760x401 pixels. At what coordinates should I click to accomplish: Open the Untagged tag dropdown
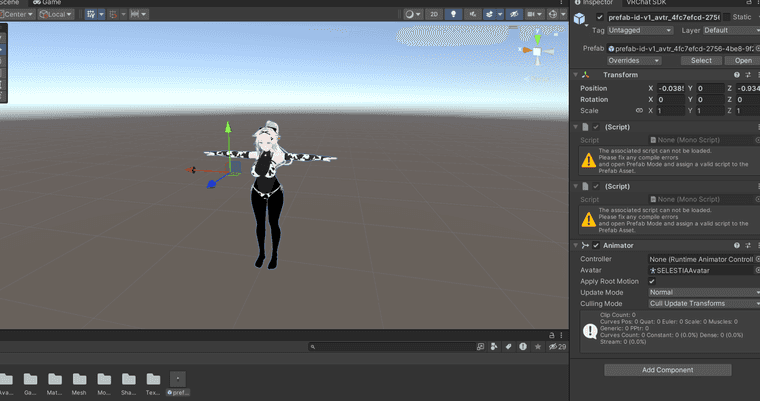click(x=640, y=30)
